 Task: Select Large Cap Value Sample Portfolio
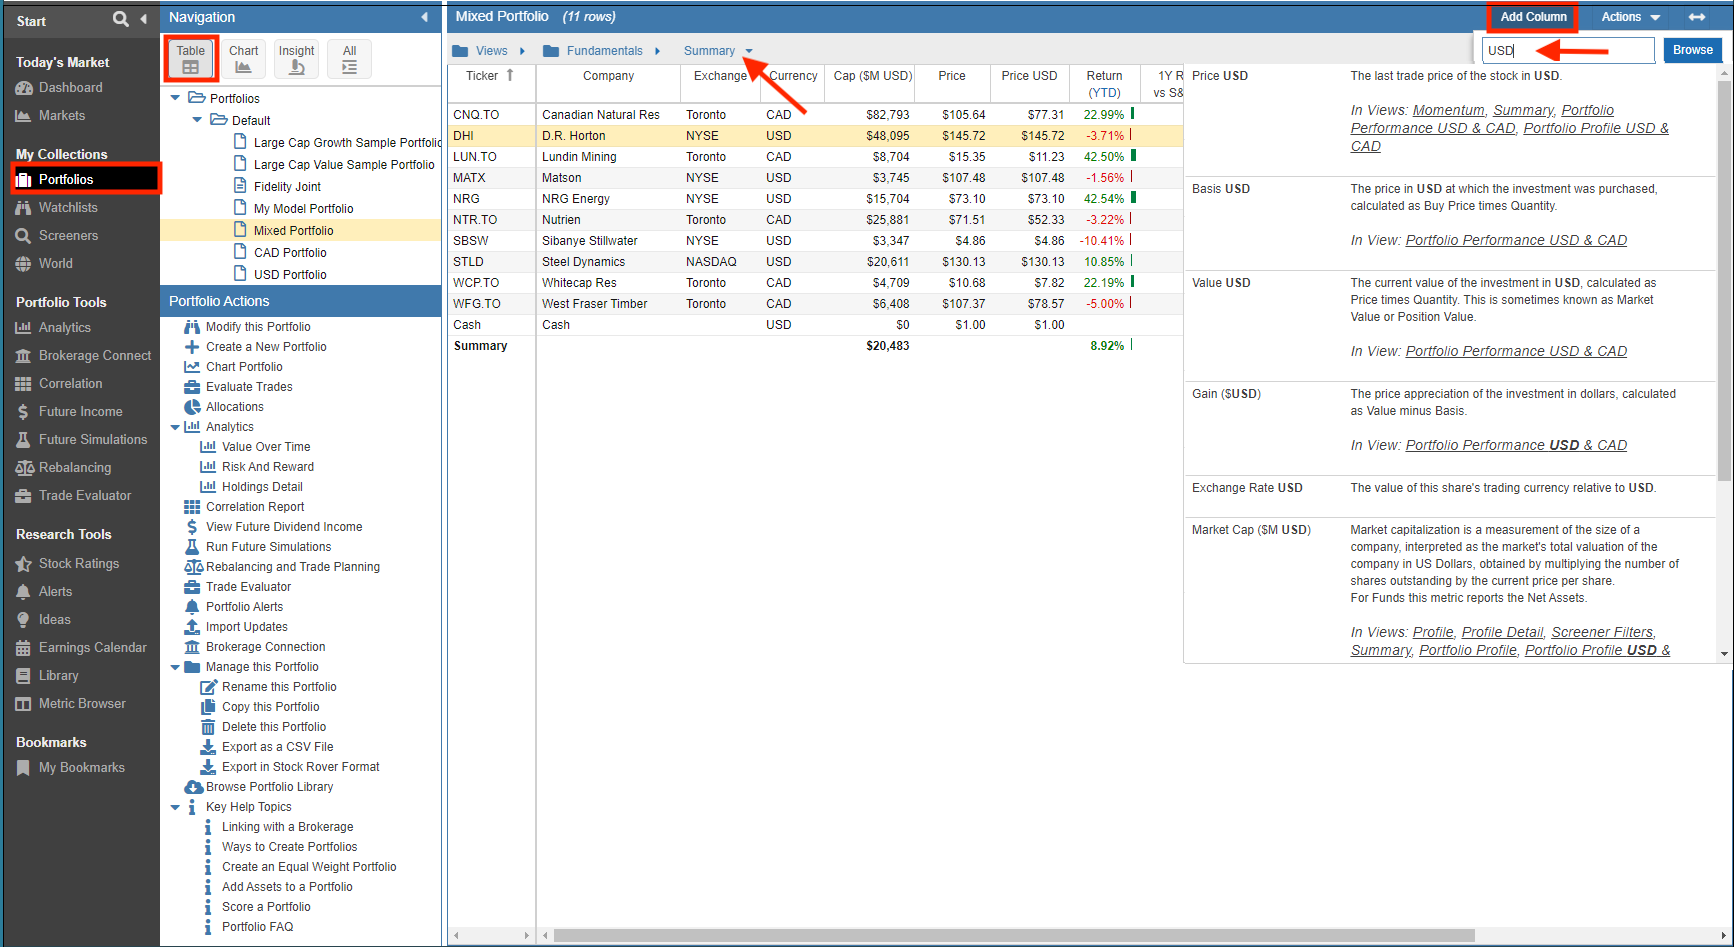pos(344,165)
